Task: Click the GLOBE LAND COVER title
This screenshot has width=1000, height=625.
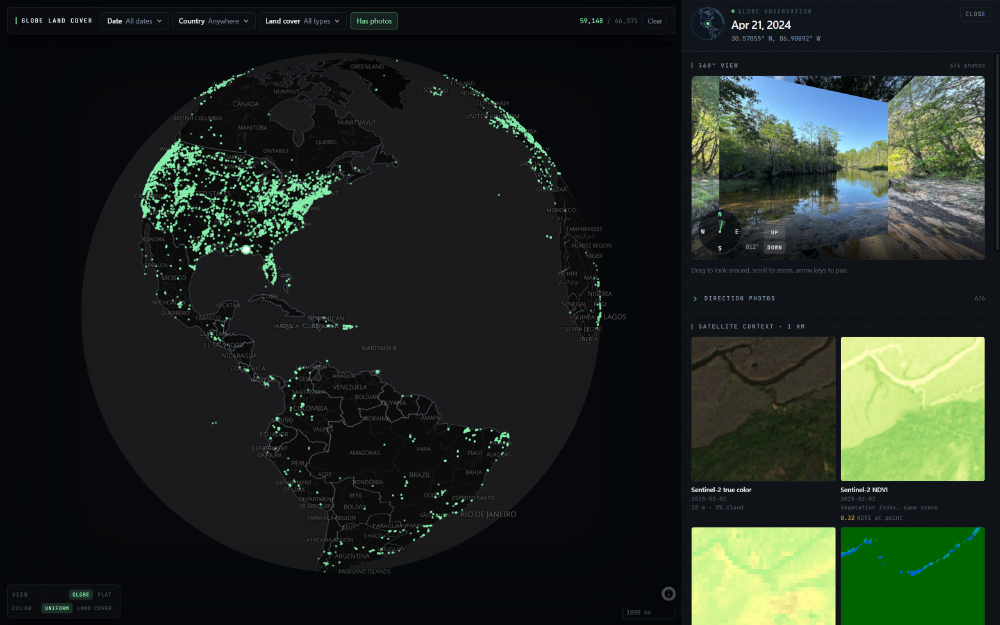Action: pyautogui.click(x=57, y=21)
